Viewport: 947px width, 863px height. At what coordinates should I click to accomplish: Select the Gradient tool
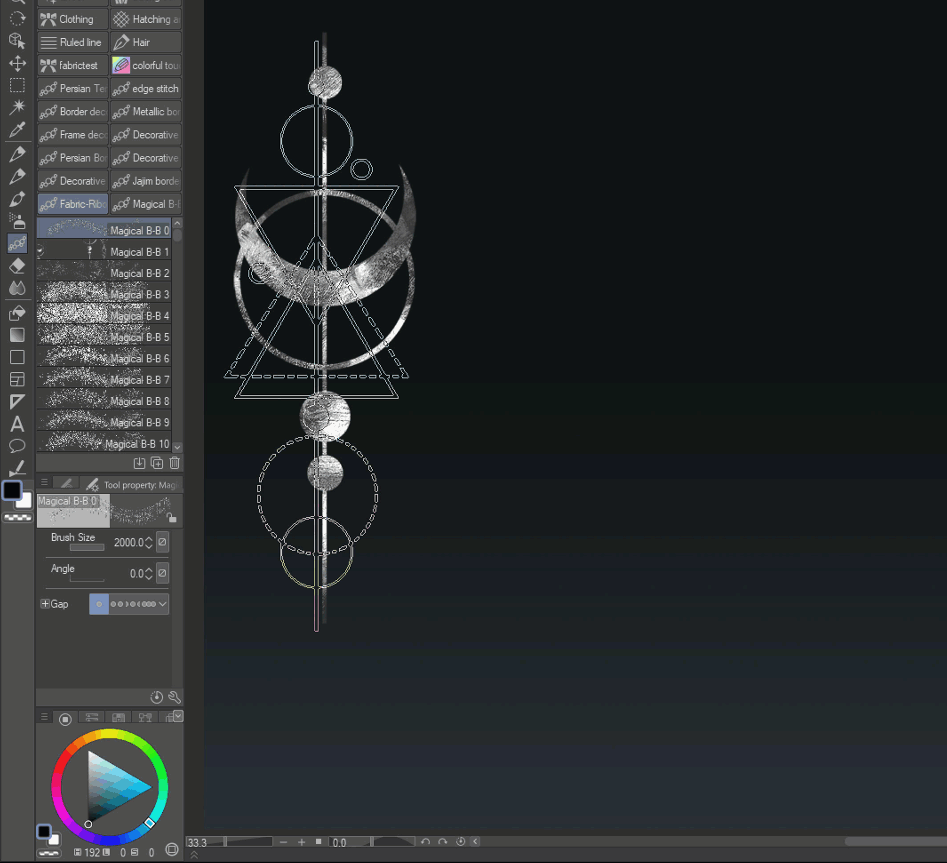(x=17, y=335)
